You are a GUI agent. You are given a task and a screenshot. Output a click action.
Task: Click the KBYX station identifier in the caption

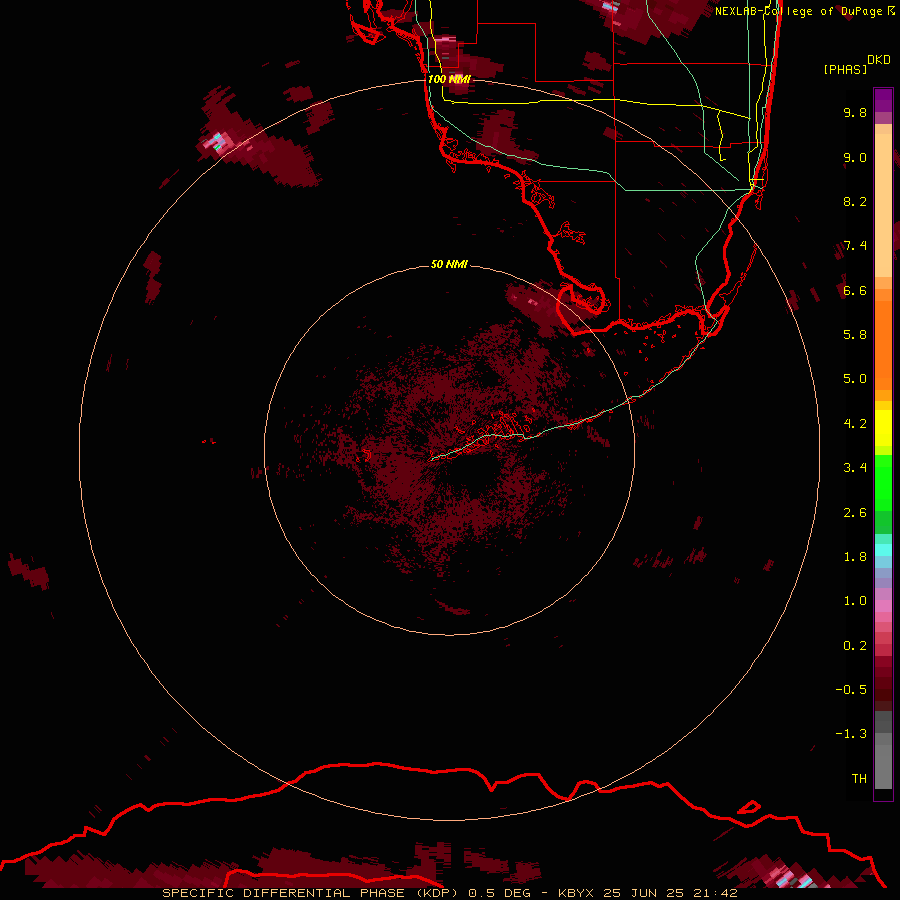tap(576, 893)
